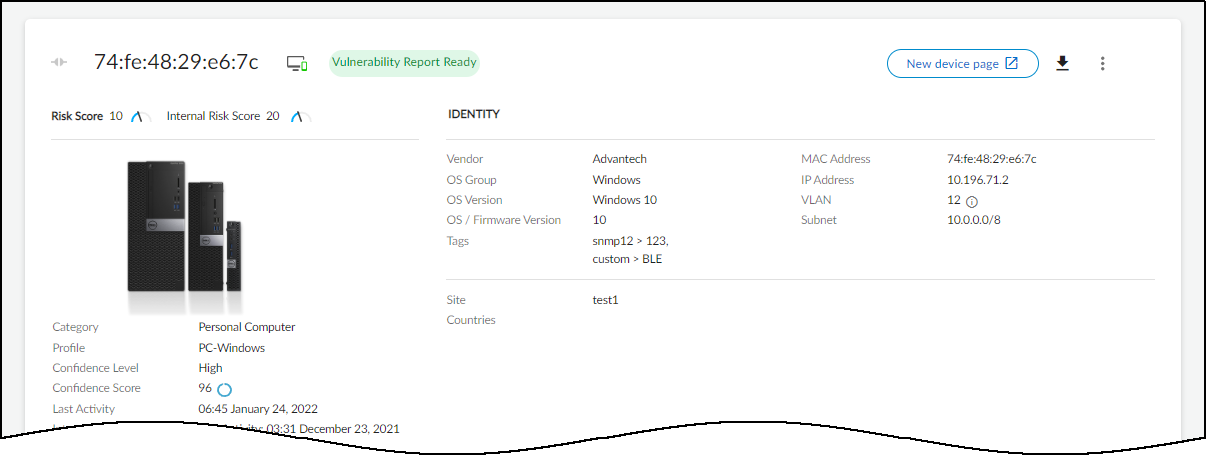Click the Confidence Score circle indicator

point(224,389)
